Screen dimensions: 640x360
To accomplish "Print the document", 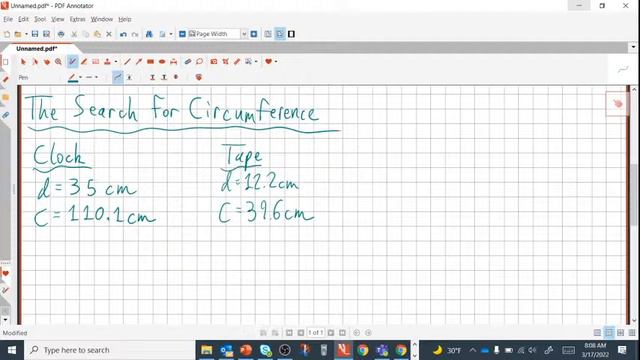I will (x=61, y=34).
